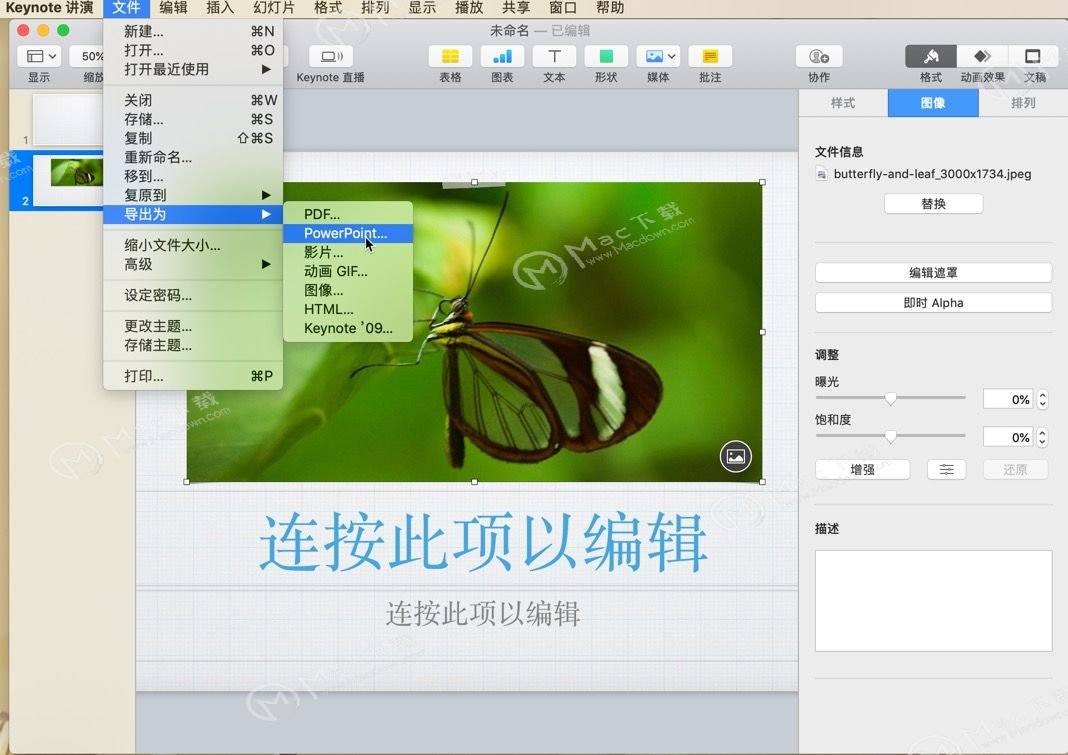Open the Animate (动画效果) inspector

coord(982,57)
